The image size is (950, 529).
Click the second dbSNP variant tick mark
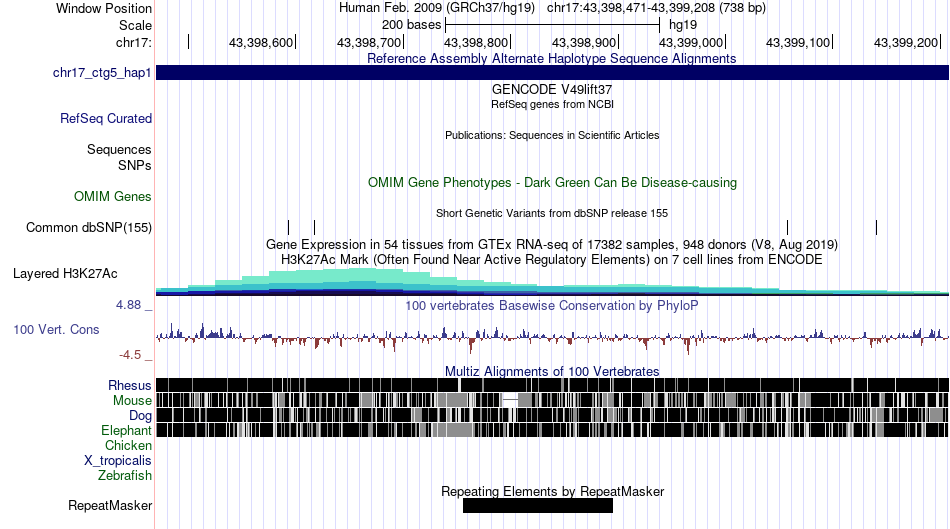click(314, 227)
